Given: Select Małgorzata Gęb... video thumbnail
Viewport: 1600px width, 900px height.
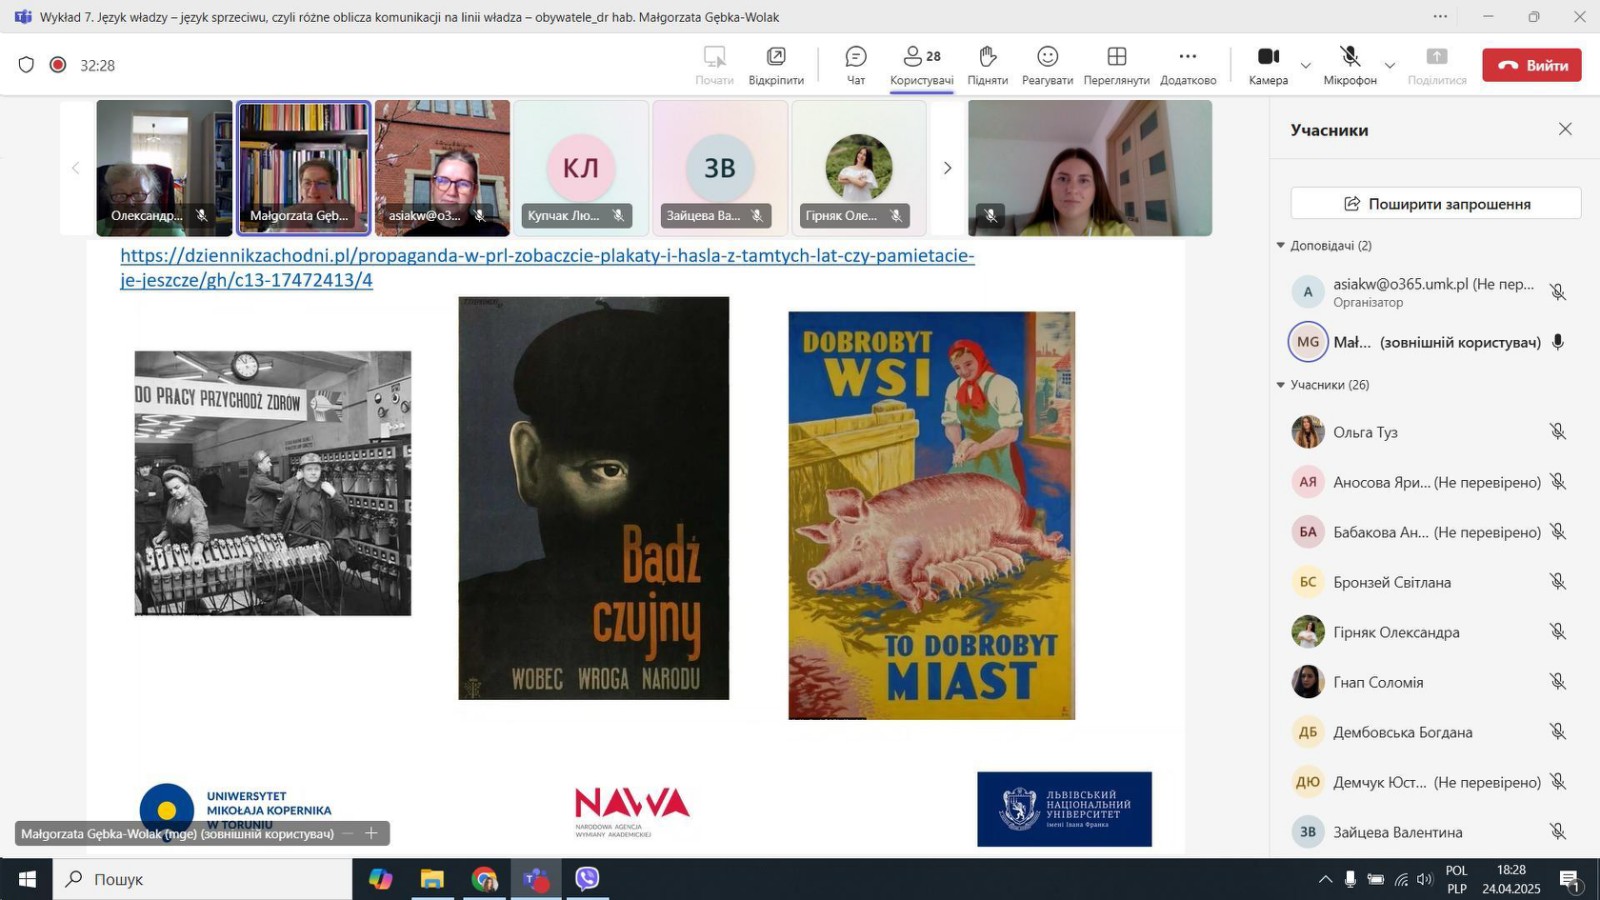Looking at the screenshot, I should (303, 168).
